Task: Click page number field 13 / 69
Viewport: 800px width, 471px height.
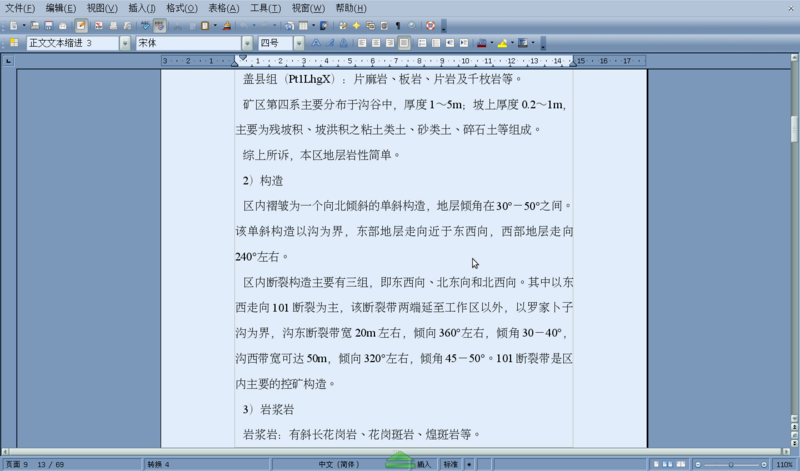Action: 51,464
